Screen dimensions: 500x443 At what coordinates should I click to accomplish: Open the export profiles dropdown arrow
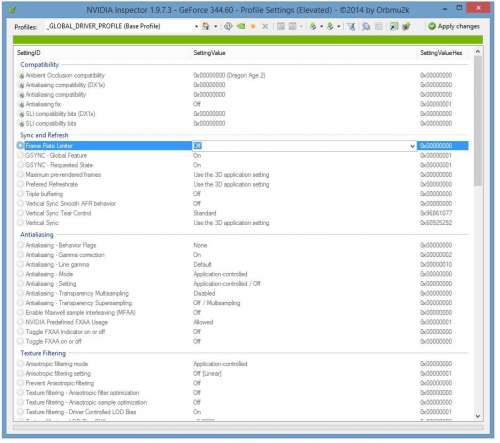point(322,26)
